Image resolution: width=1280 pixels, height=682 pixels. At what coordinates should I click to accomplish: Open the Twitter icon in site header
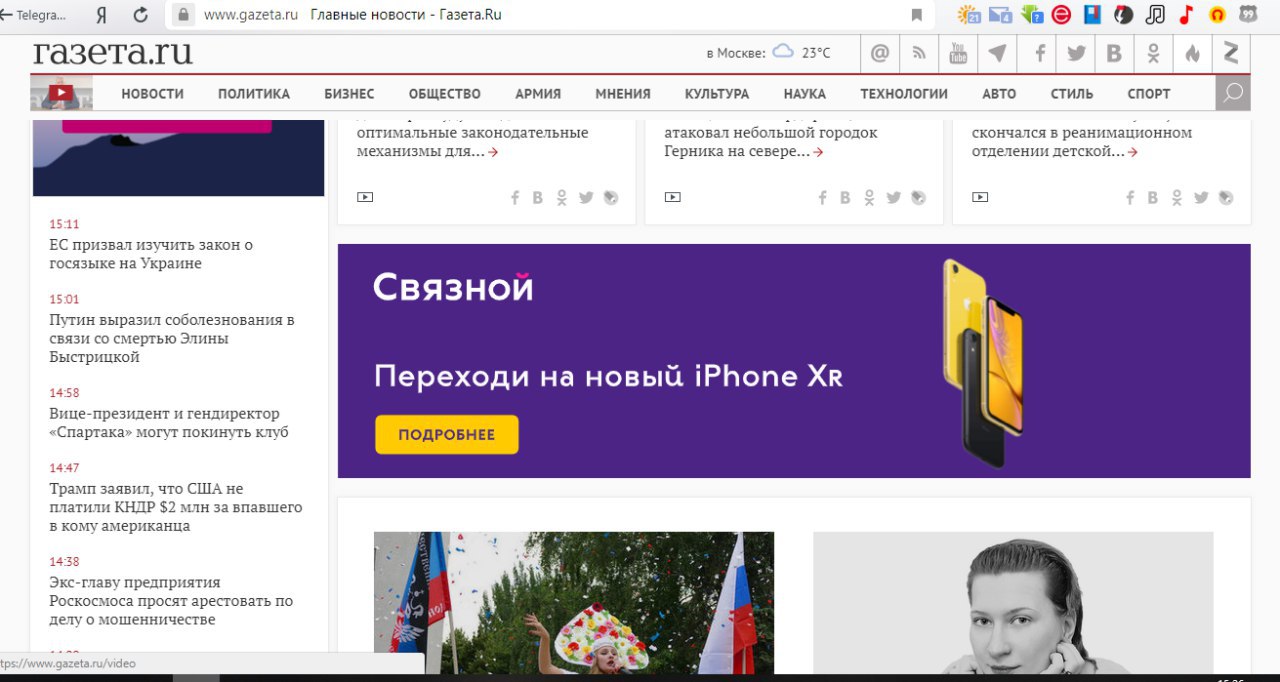[1076, 53]
